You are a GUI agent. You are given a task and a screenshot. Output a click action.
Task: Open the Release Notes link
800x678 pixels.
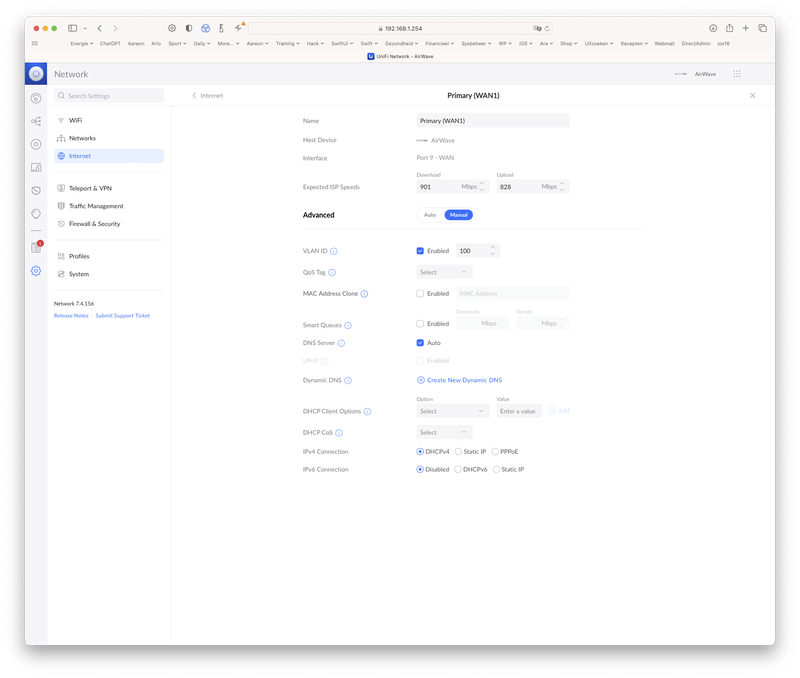[x=71, y=316]
